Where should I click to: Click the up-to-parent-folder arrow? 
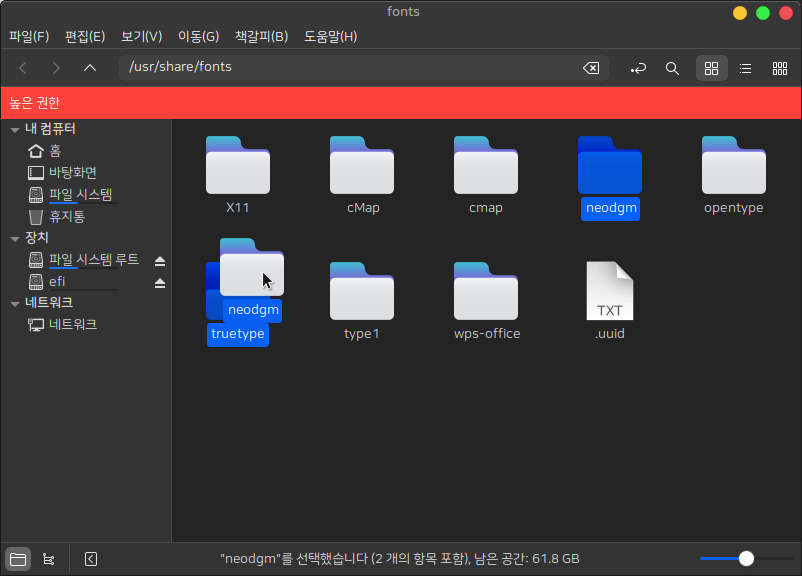[90, 68]
